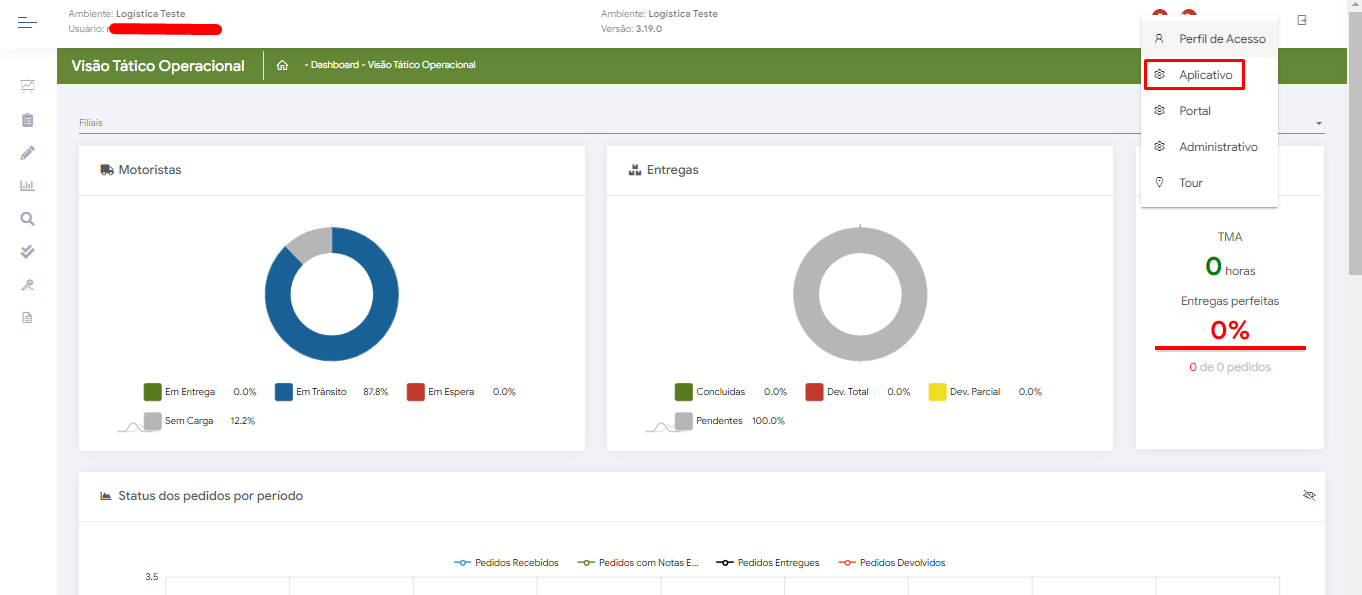Expand the Filiais dropdown arrow
Image resolution: width=1362 pixels, height=595 pixels.
coord(1319,123)
